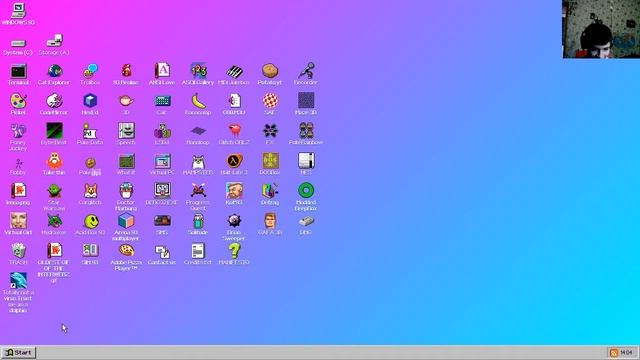Viewport: 640px width, 360px height.
Task: Open the Trash bin icon
Action: 18,251
